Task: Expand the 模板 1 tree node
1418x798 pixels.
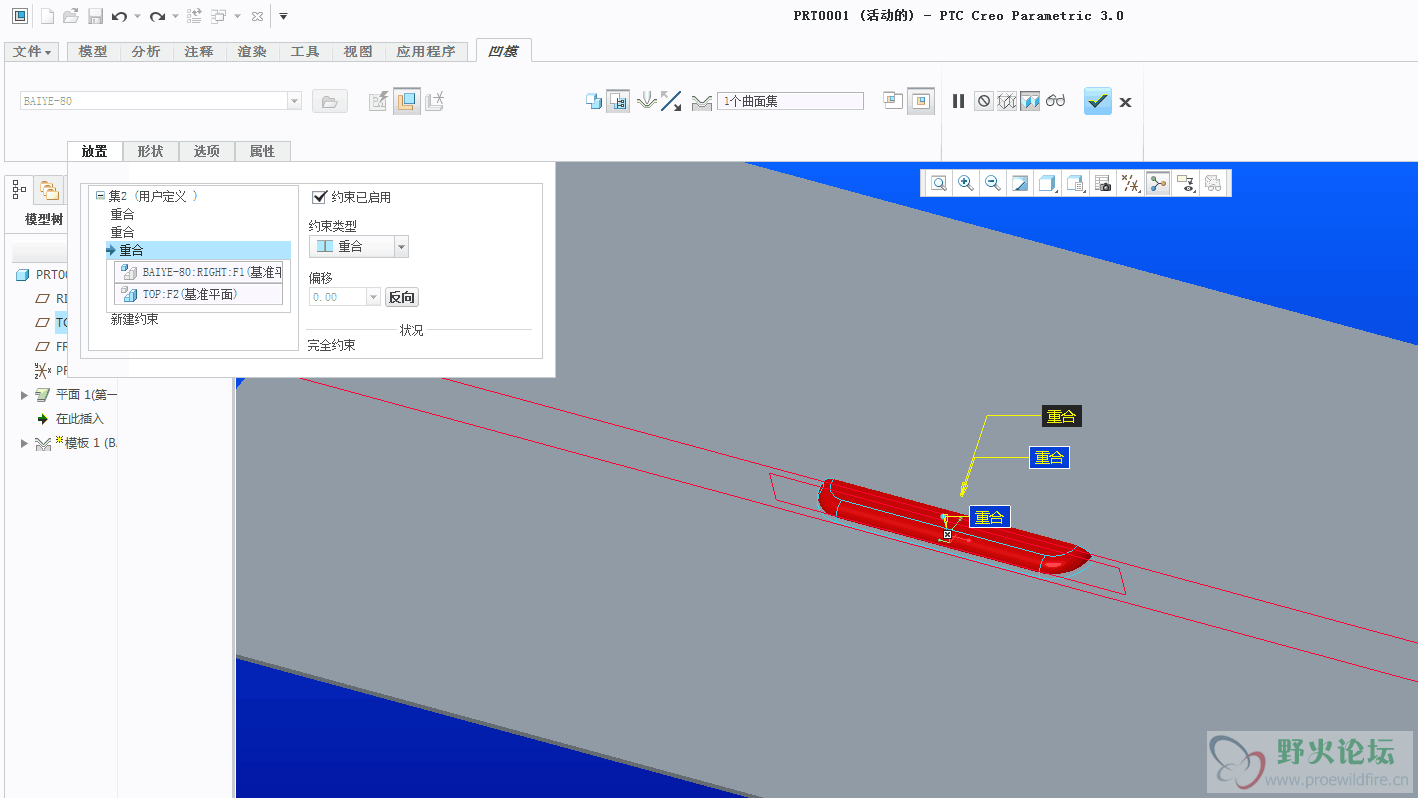Action: (24, 443)
